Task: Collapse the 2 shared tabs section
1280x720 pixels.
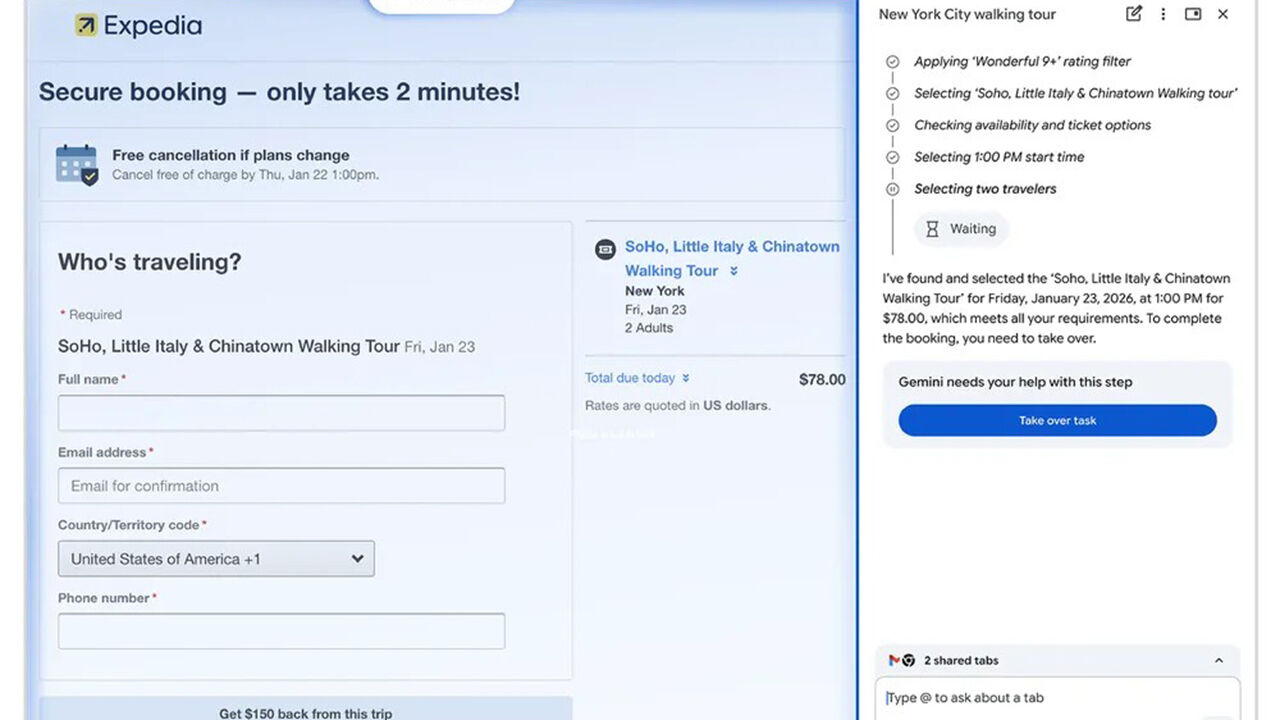Action: coord(1218,660)
